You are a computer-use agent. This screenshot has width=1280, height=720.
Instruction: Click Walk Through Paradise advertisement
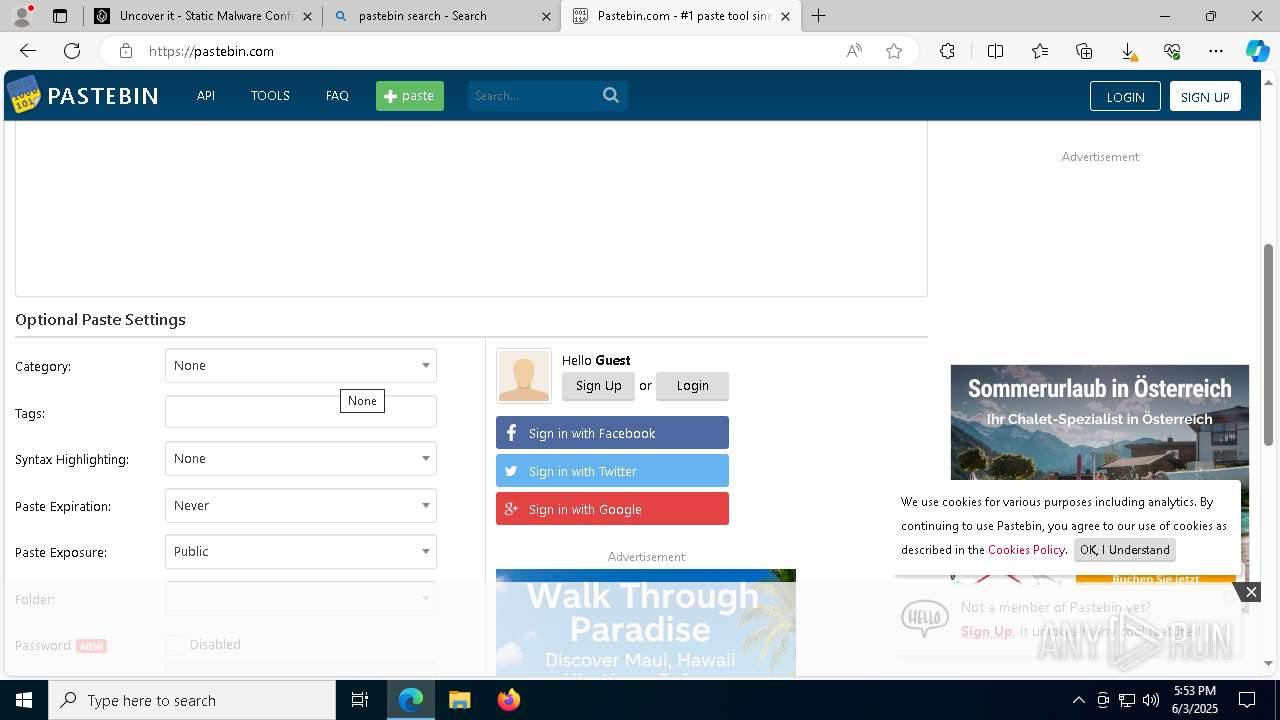coord(646,623)
